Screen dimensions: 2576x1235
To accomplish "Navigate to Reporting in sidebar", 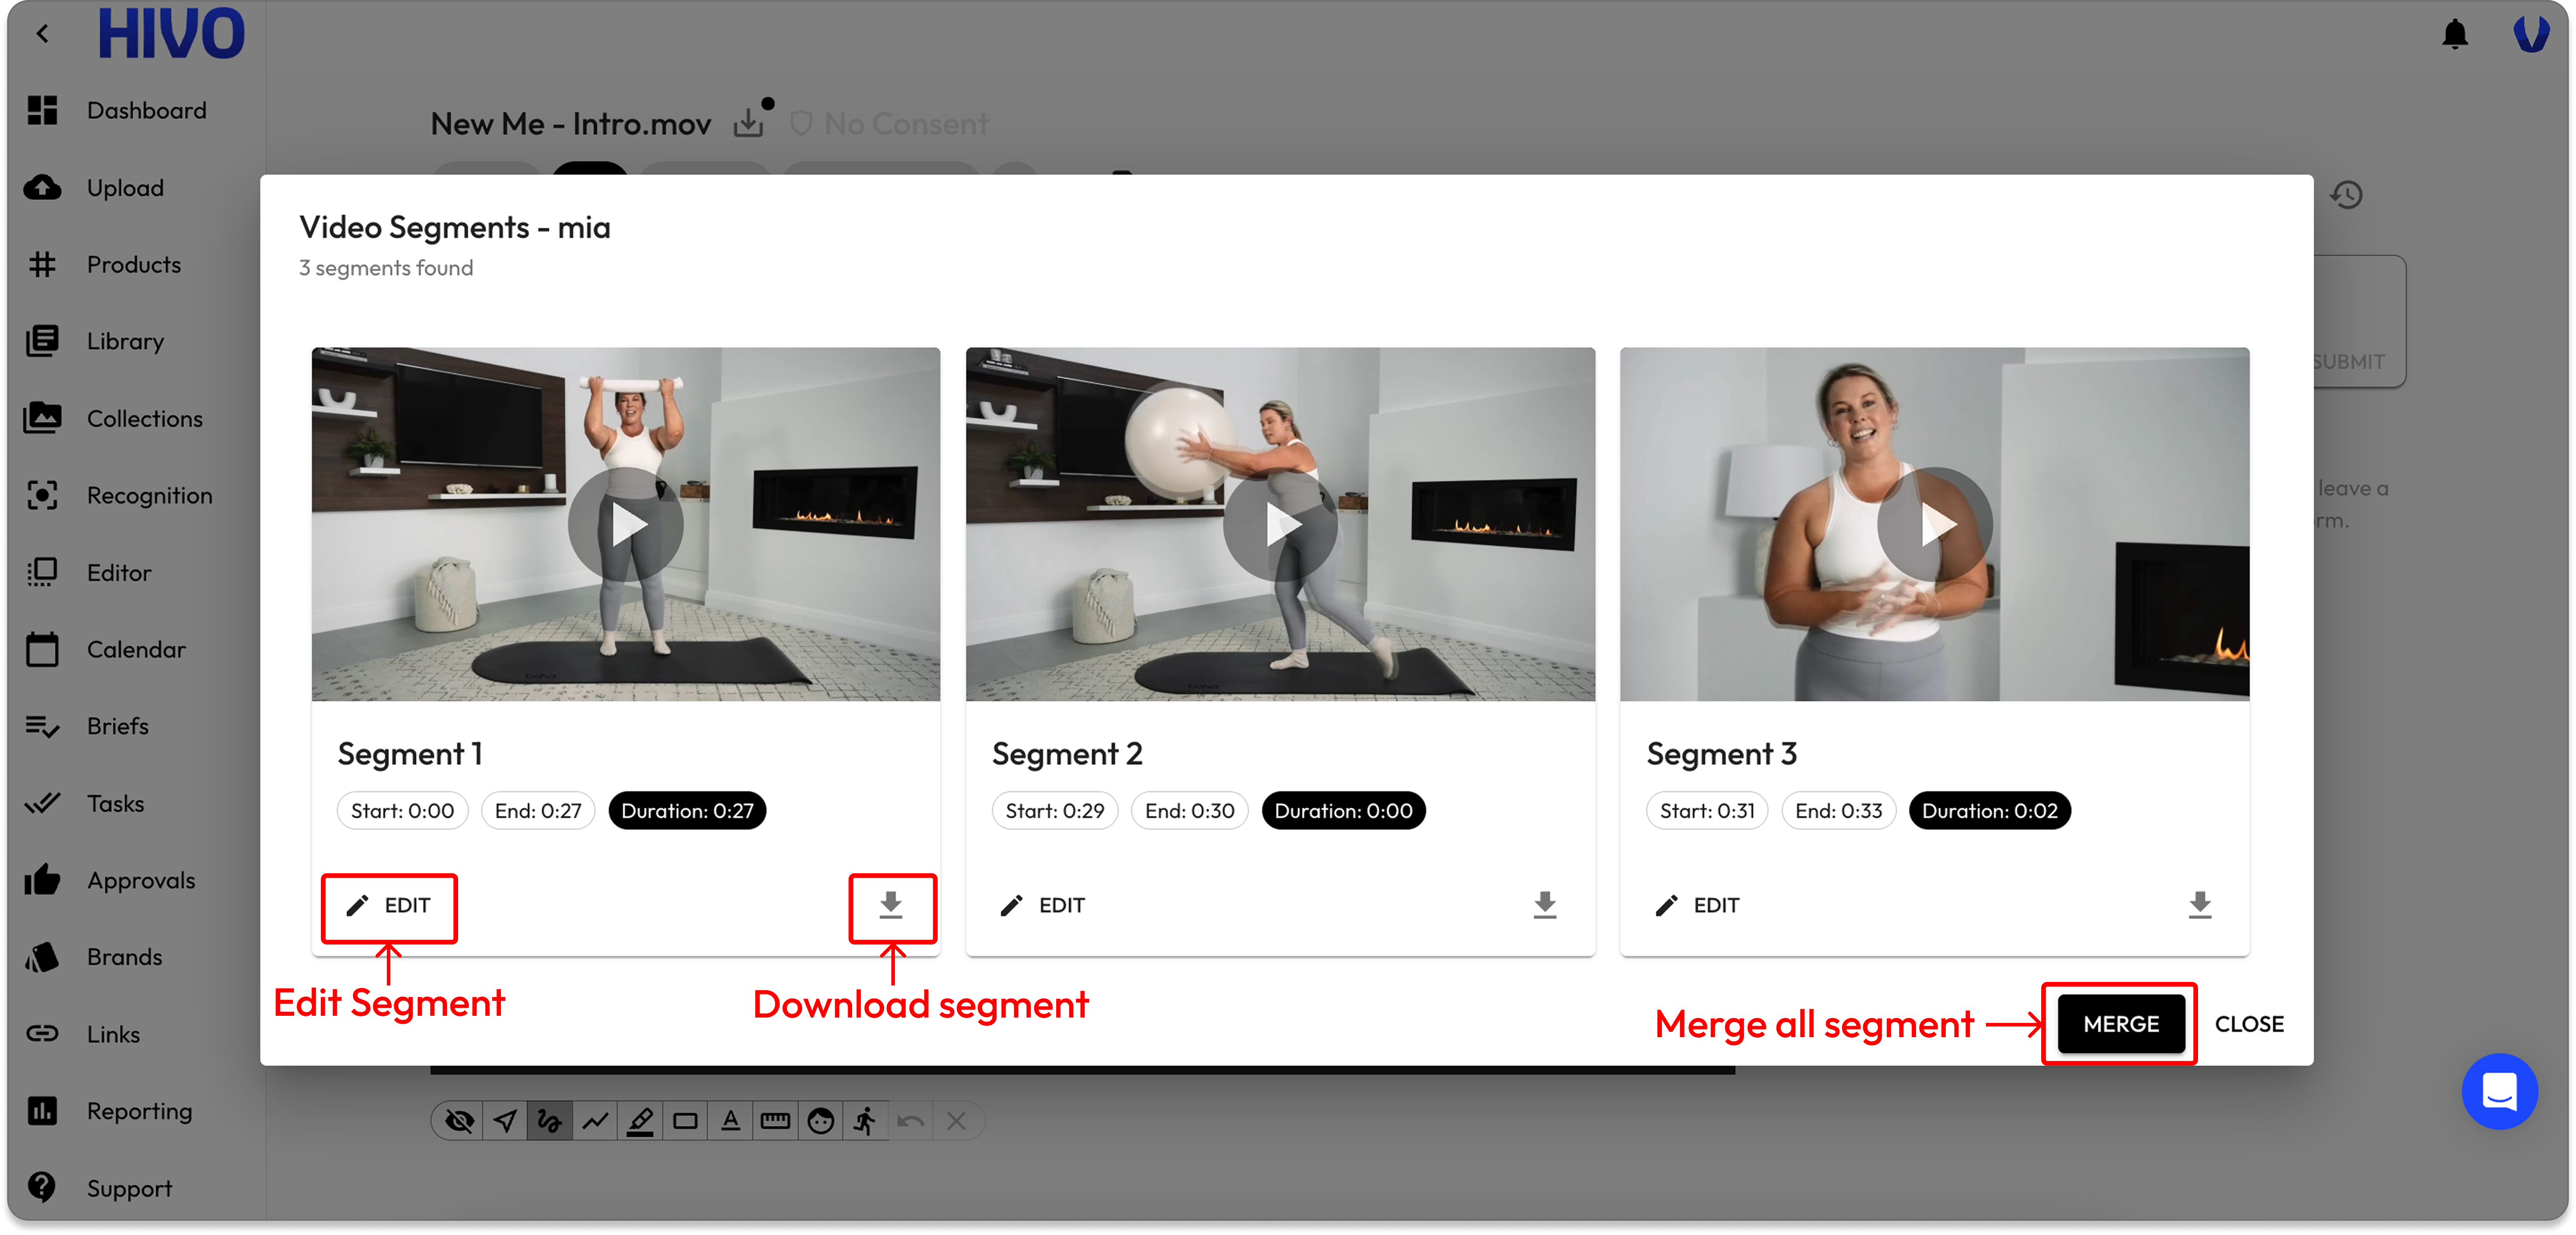I will tap(139, 1111).
